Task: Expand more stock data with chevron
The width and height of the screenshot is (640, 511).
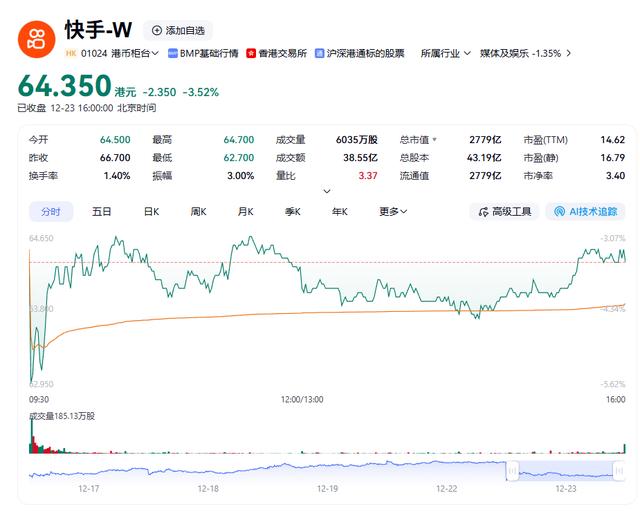Action: [327, 191]
